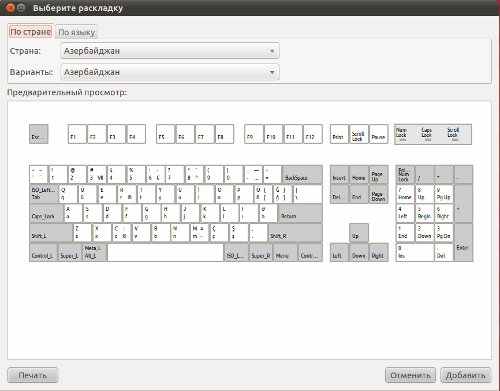Click the numpad Num Lock key in the preview

(x=405, y=174)
